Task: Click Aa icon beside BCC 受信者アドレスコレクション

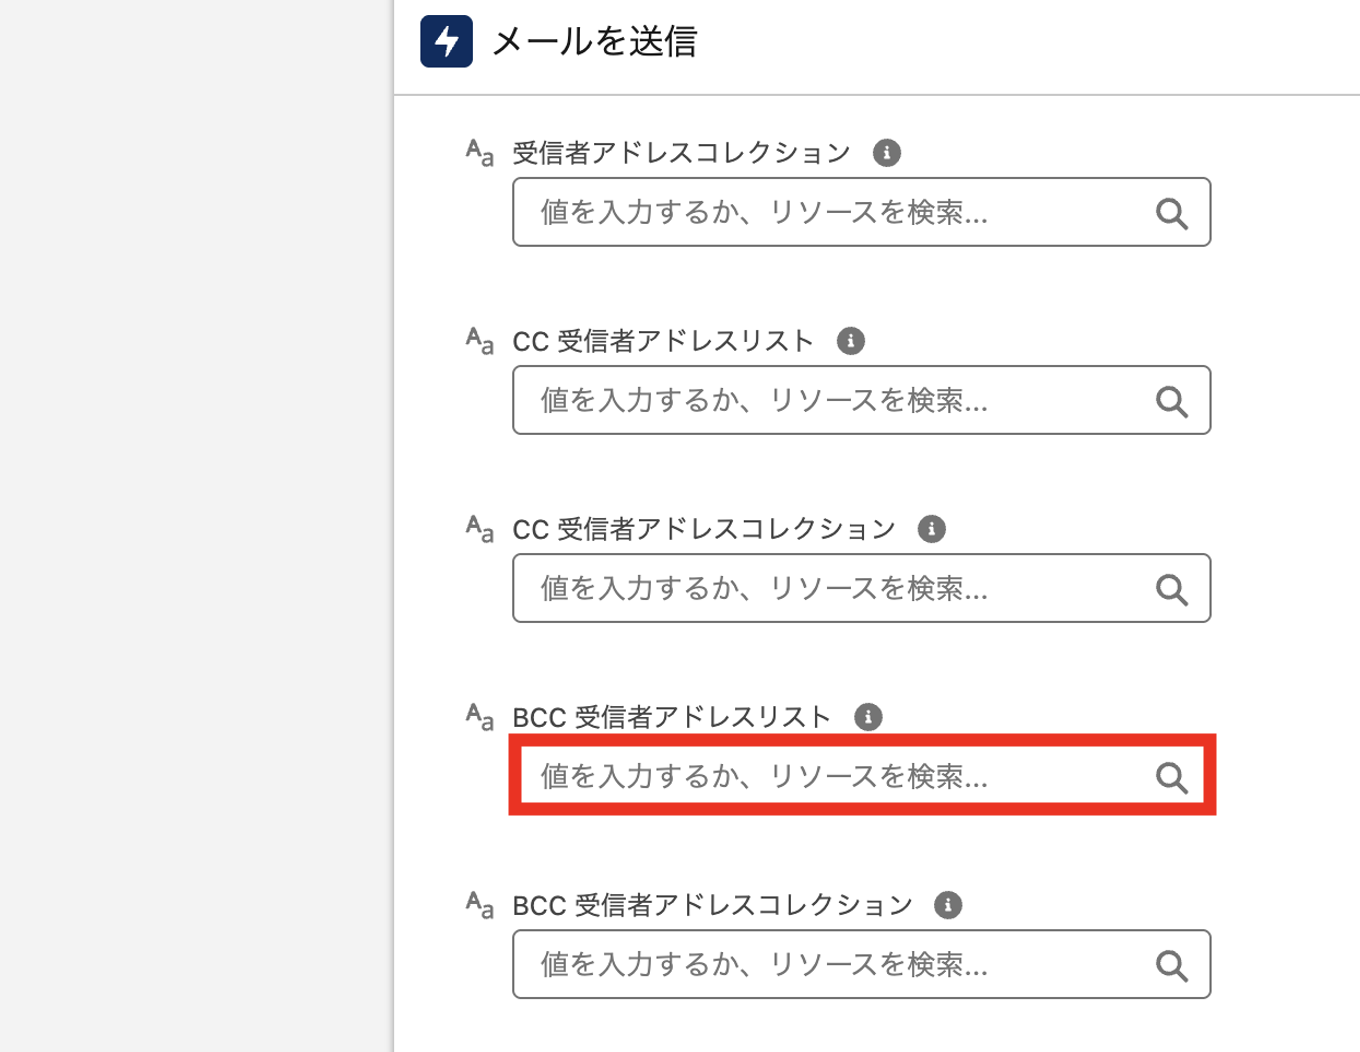Action: coord(480,905)
